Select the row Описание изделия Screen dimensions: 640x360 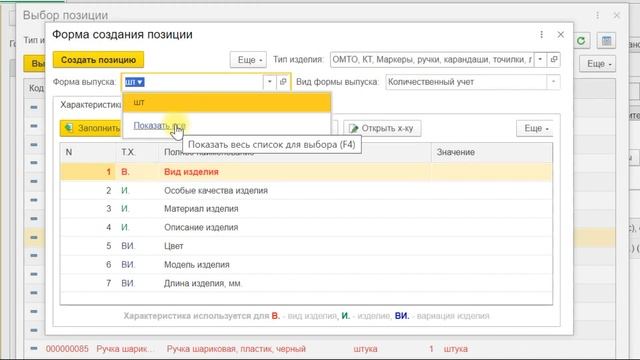click(x=306, y=227)
